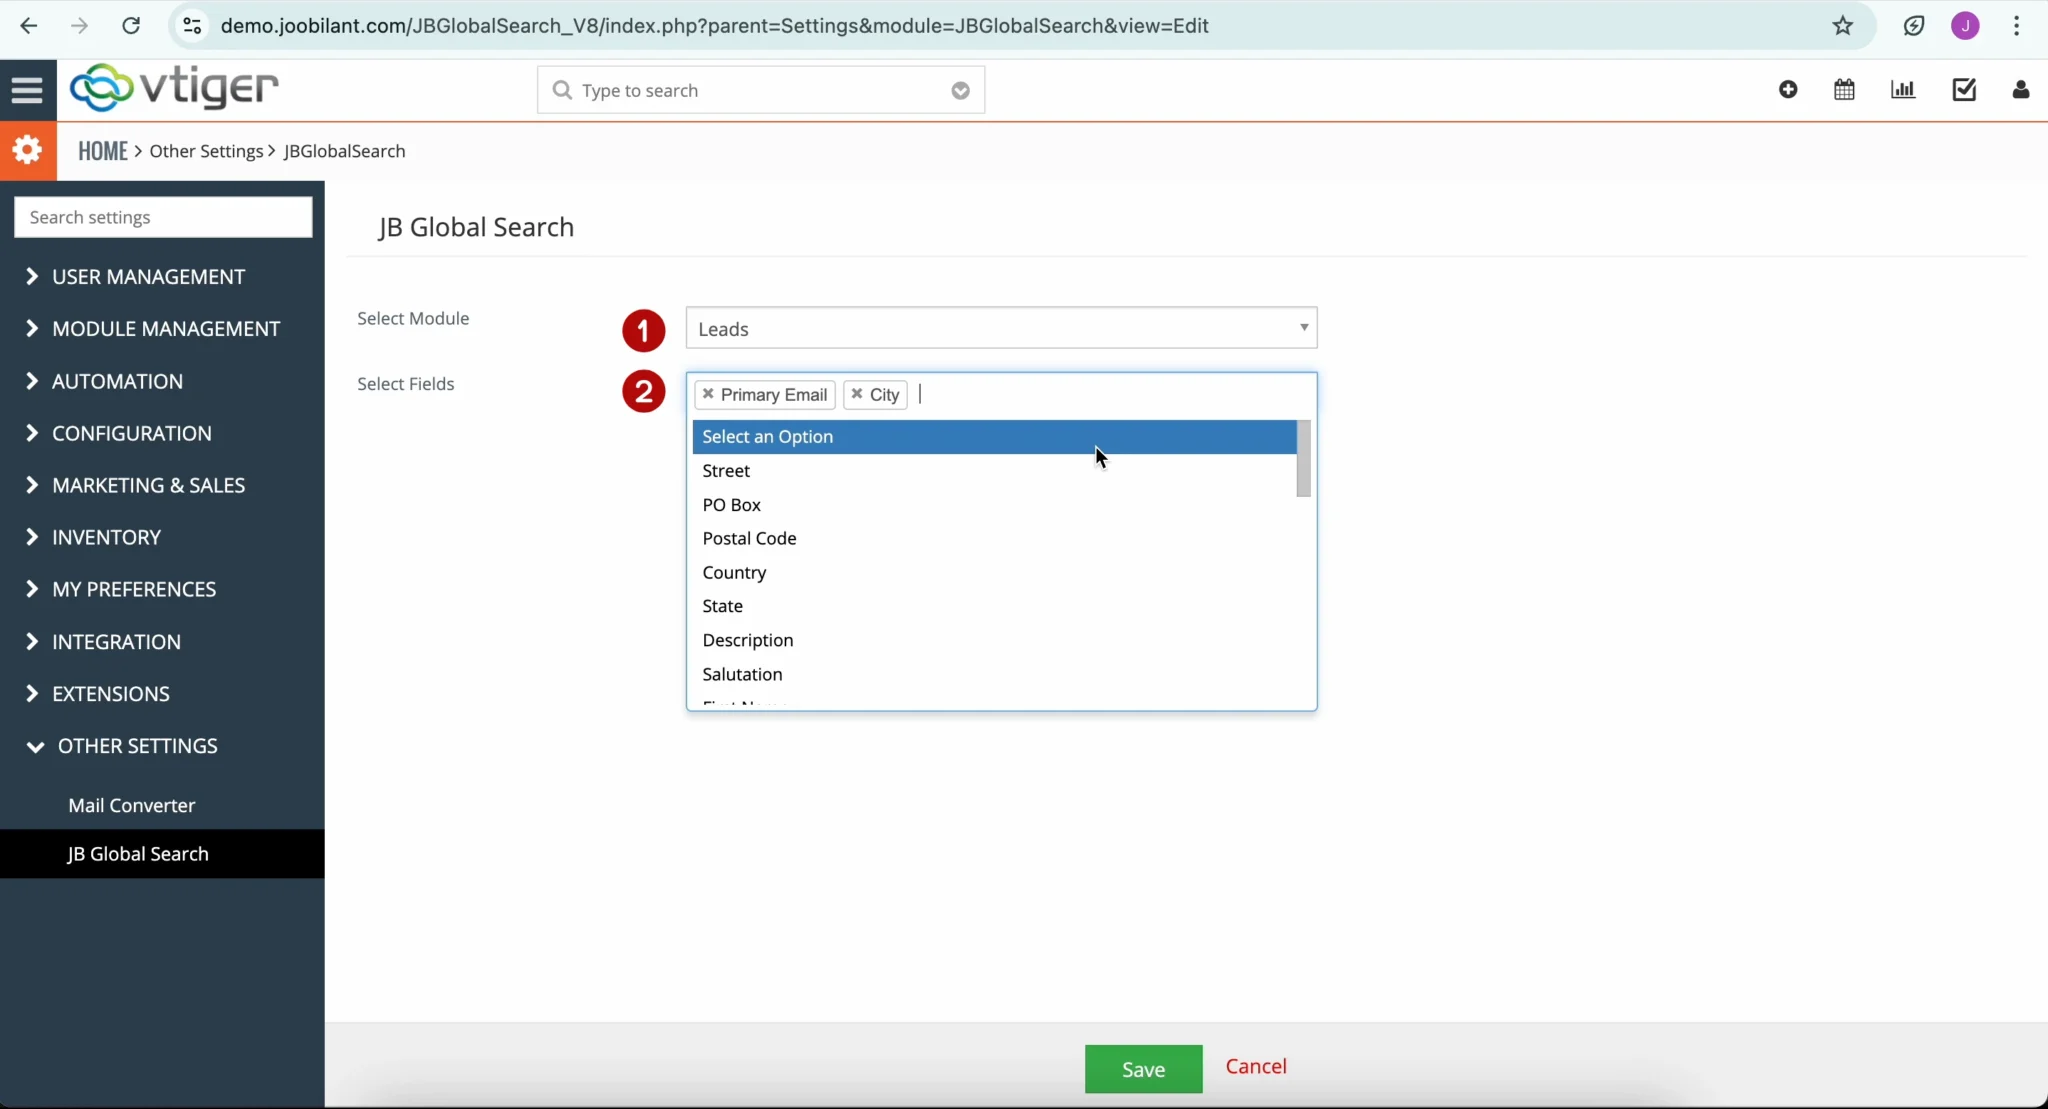Open the quick create plus icon

tap(1789, 89)
